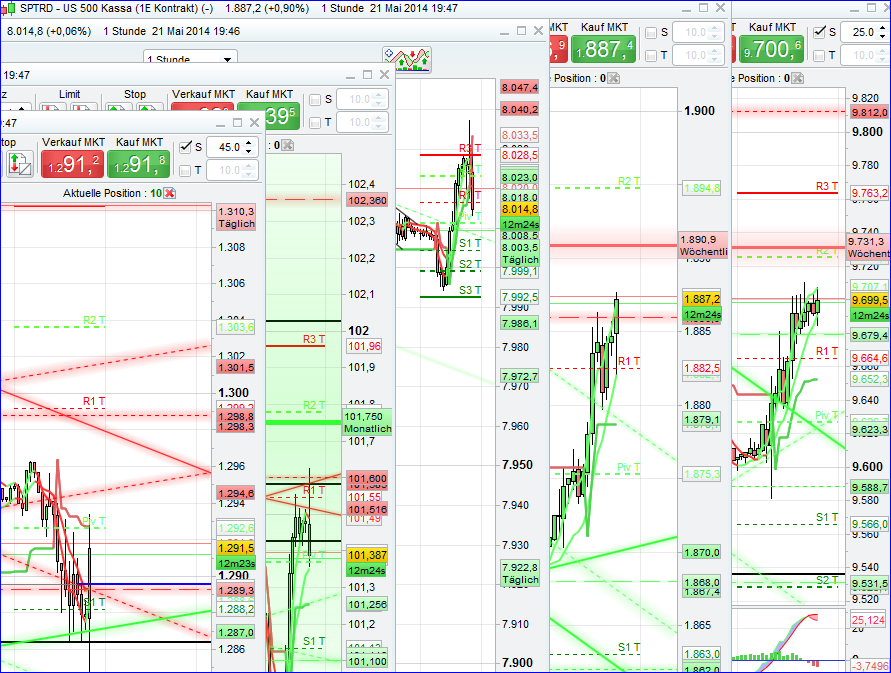Uncheck the S stop checkbox next to 45.0
891x673 pixels.
click(186, 146)
